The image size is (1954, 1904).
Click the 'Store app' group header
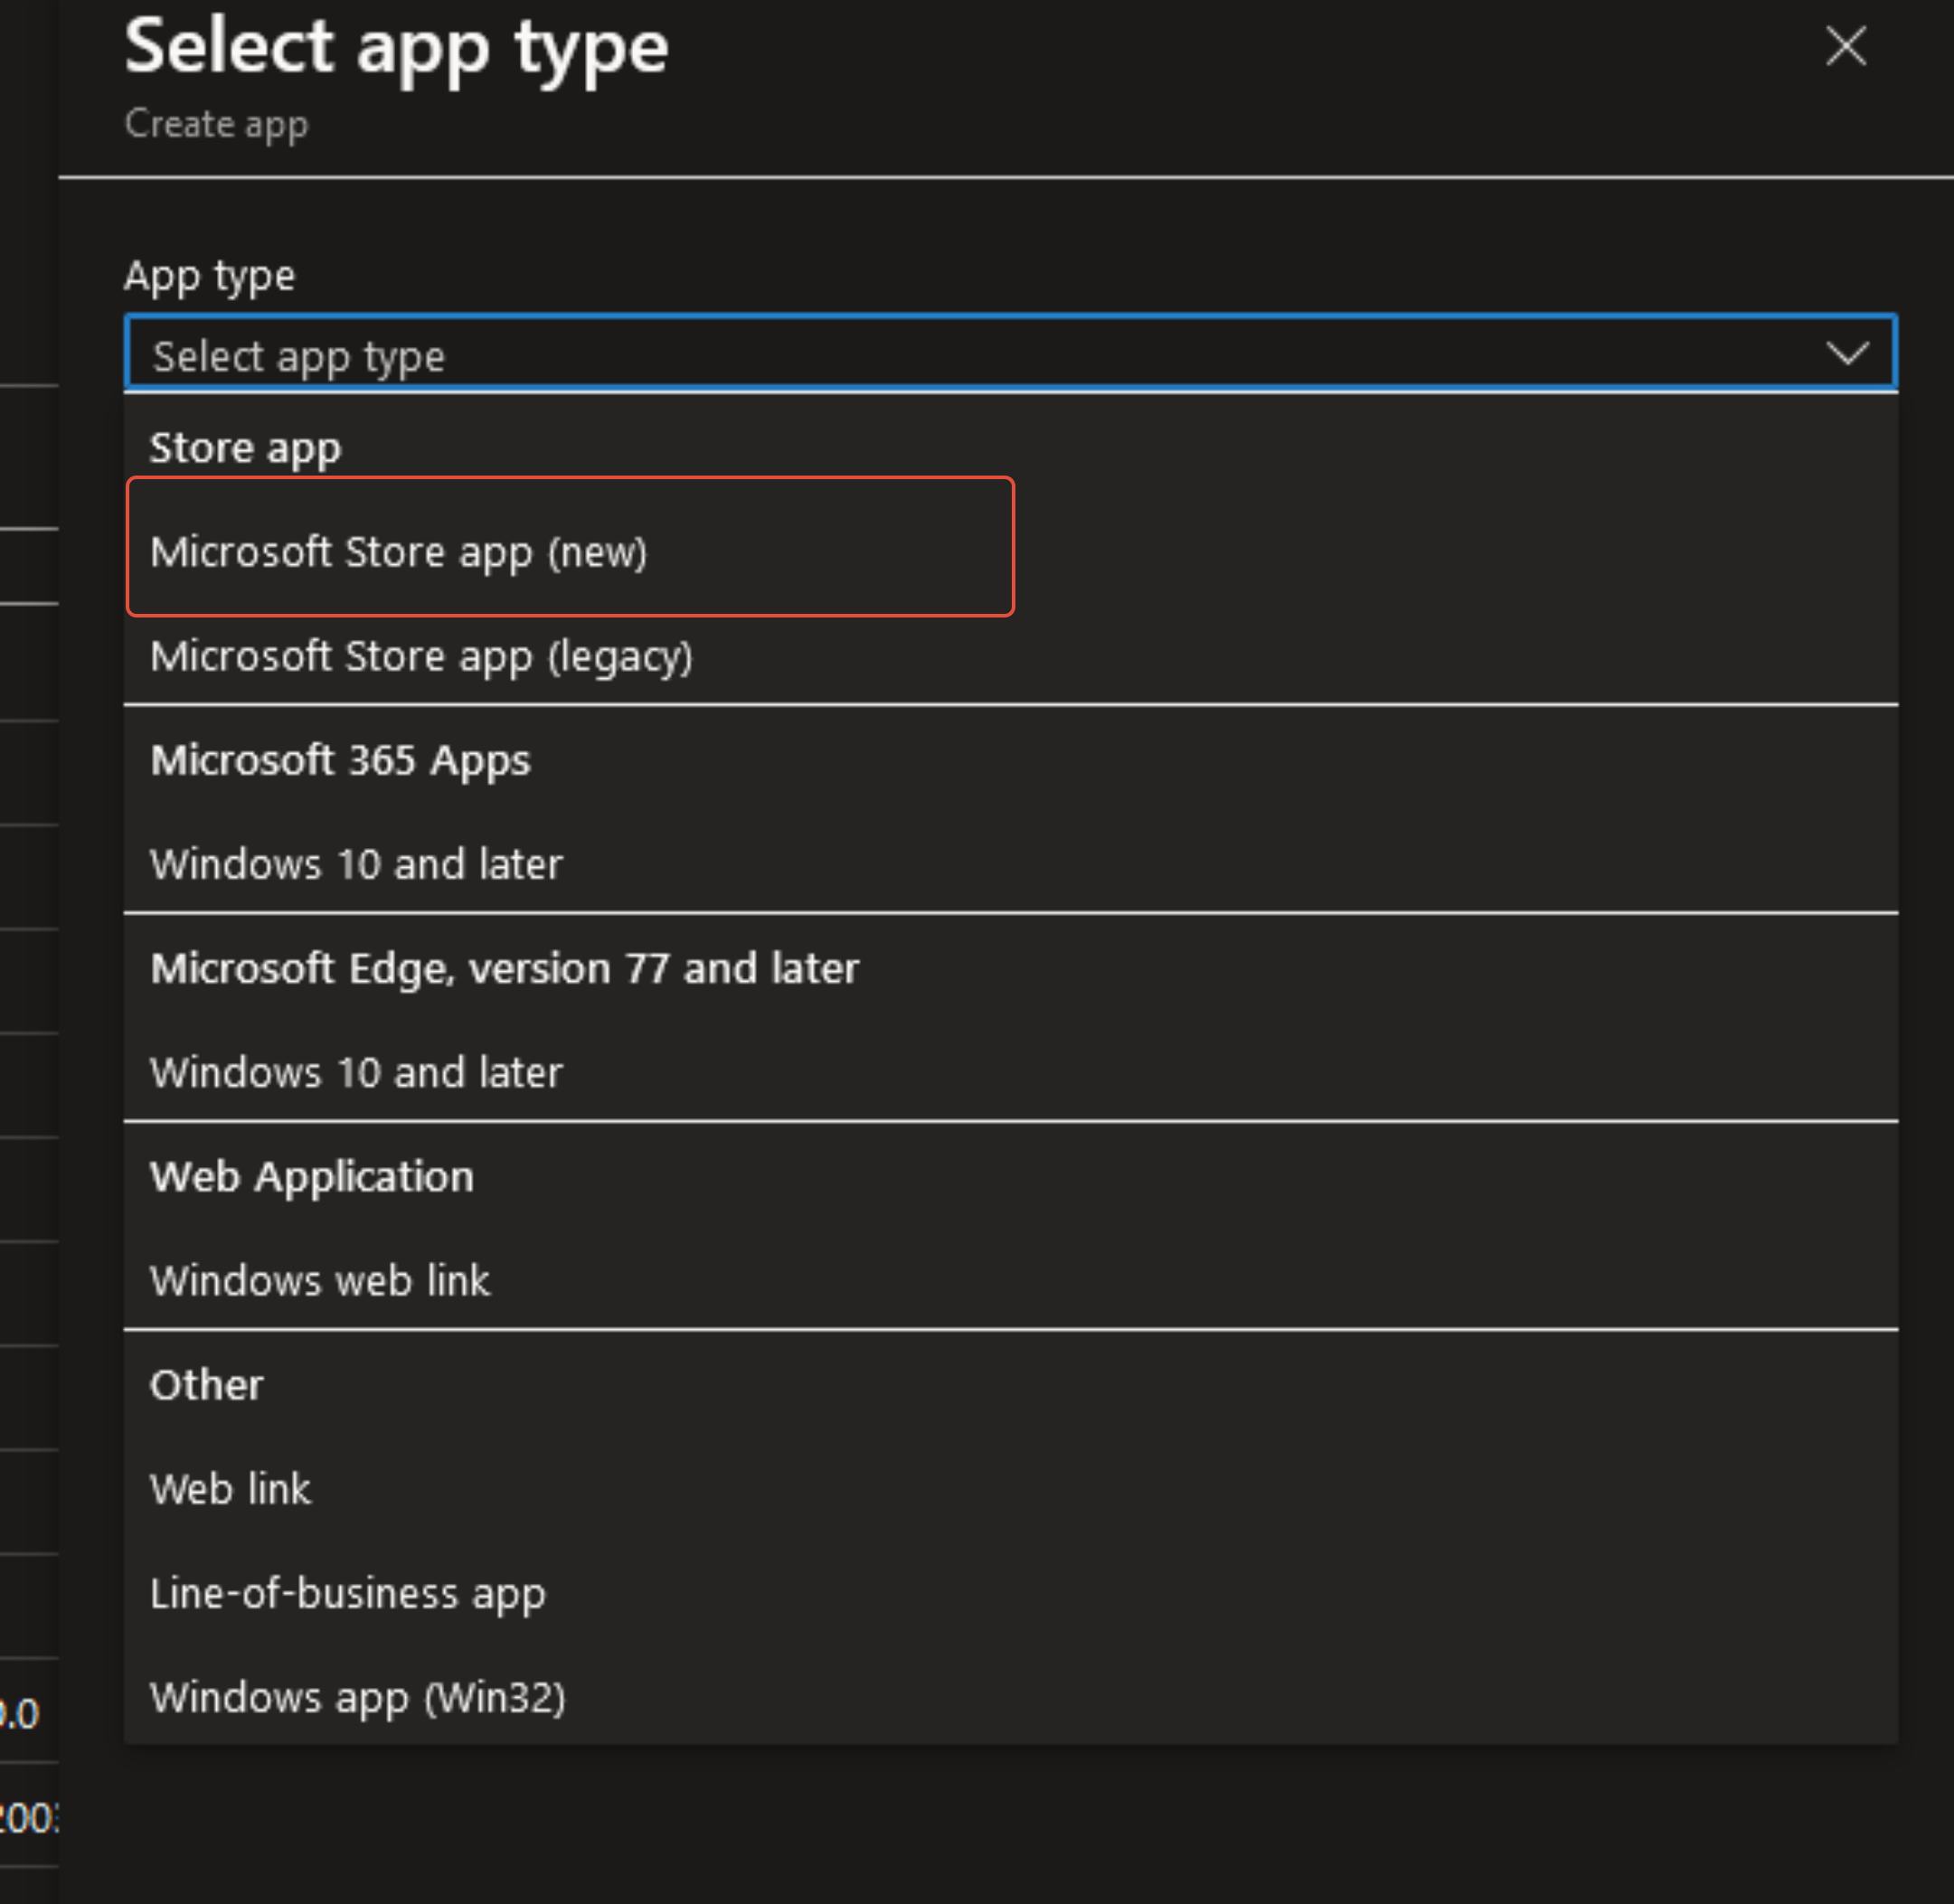[245, 448]
